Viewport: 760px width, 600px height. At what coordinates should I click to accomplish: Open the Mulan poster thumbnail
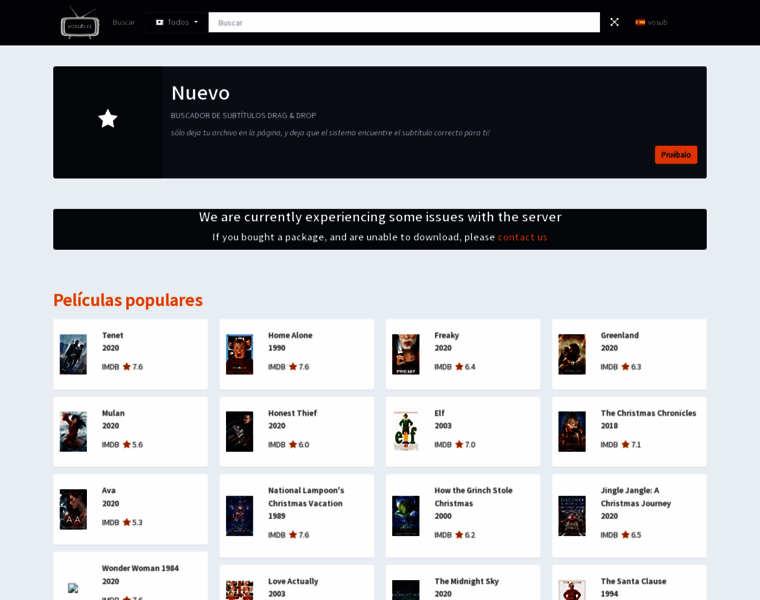pos(73,432)
